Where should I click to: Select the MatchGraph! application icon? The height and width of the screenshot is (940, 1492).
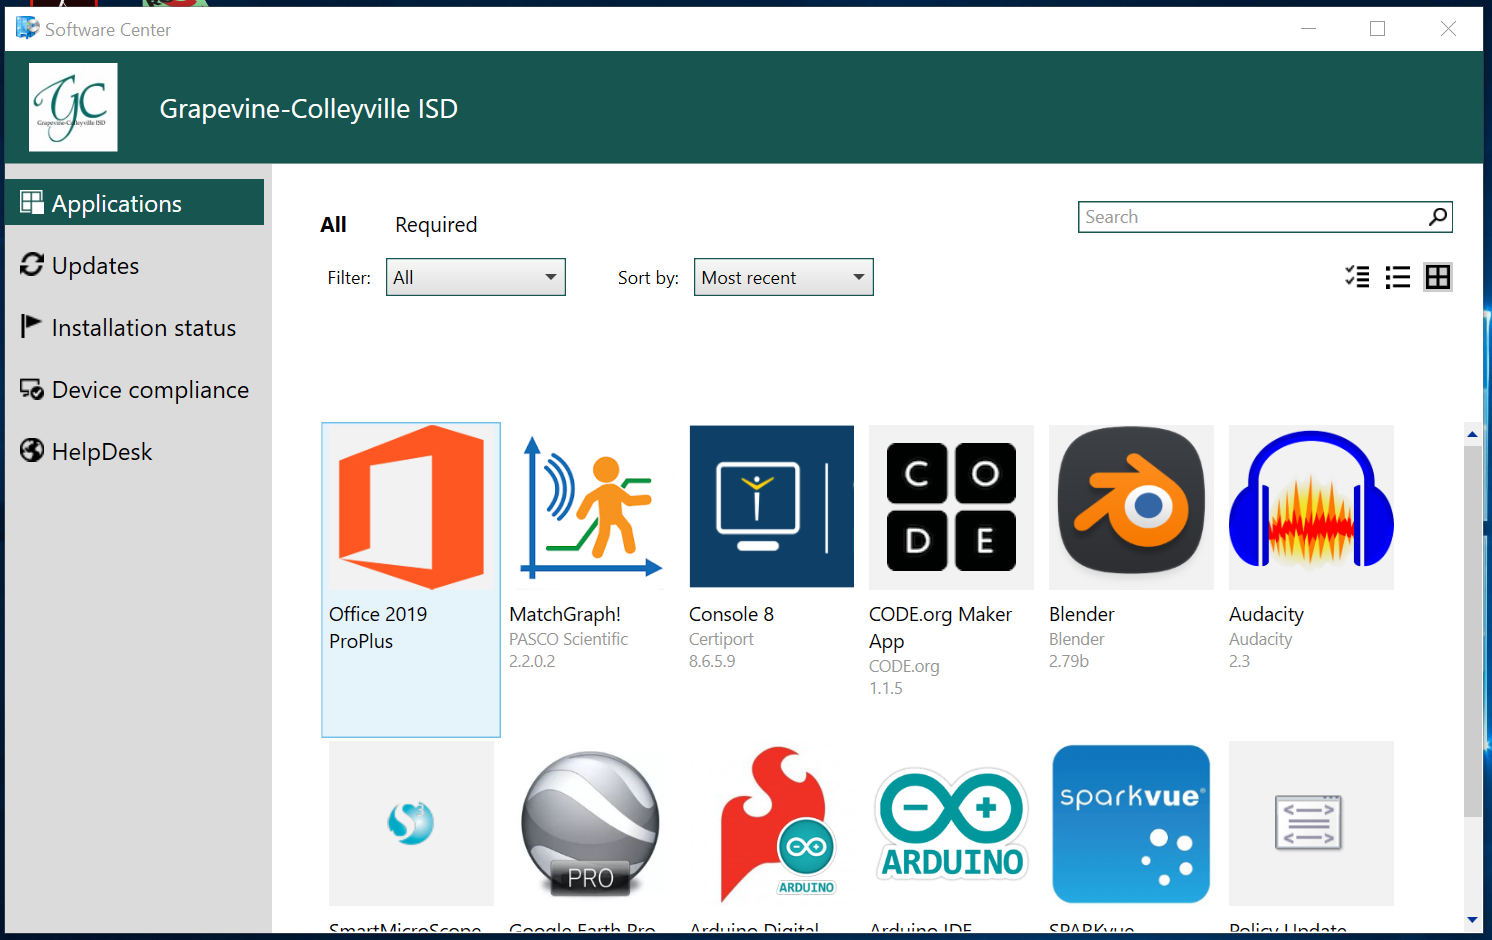click(x=591, y=508)
